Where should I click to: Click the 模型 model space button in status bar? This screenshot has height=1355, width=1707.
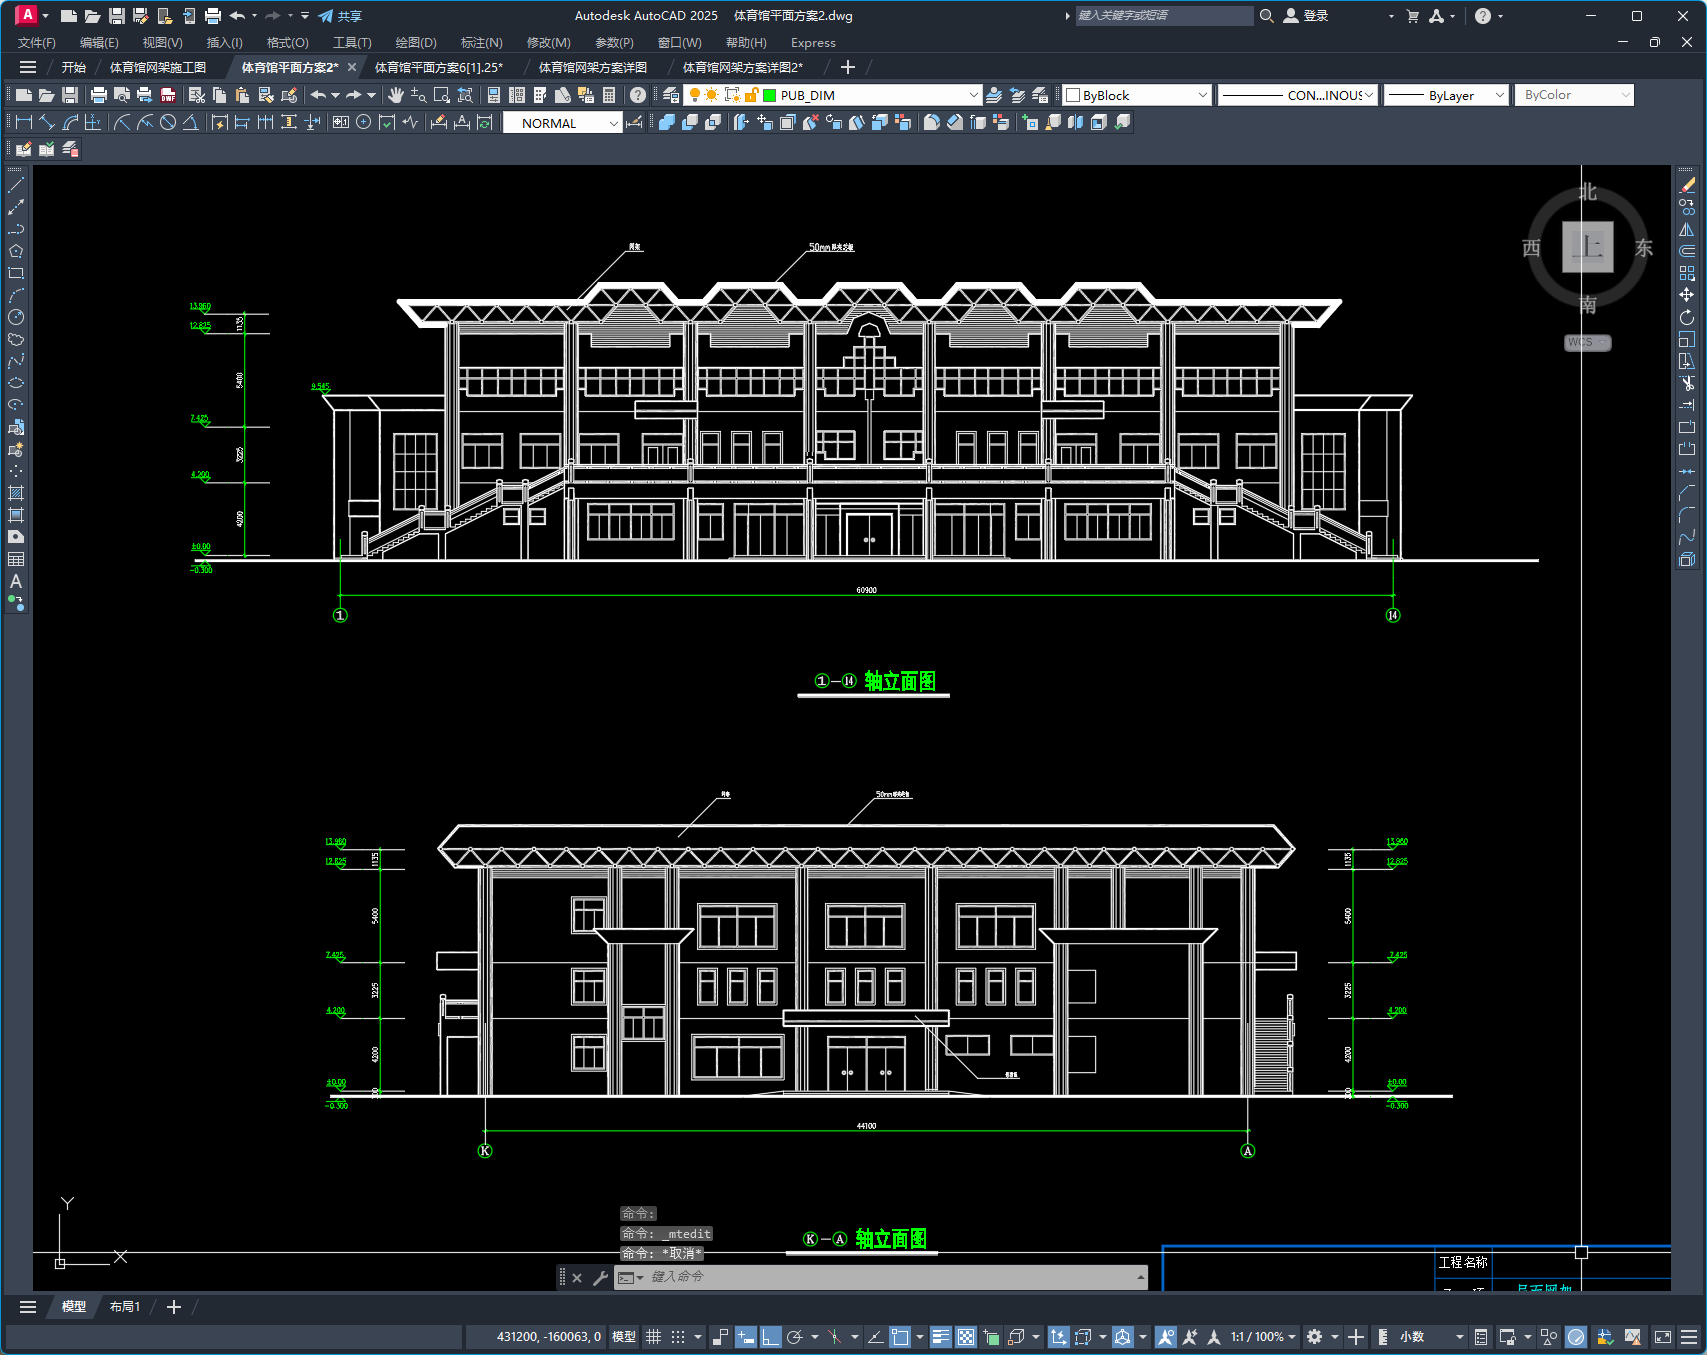point(623,1337)
